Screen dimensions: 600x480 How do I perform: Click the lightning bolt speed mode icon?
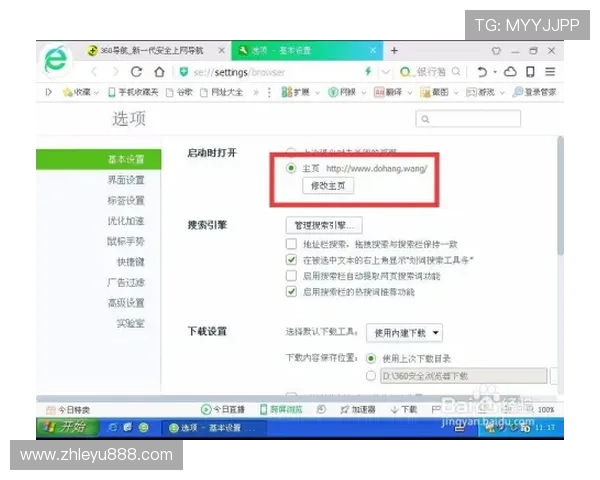[368, 71]
